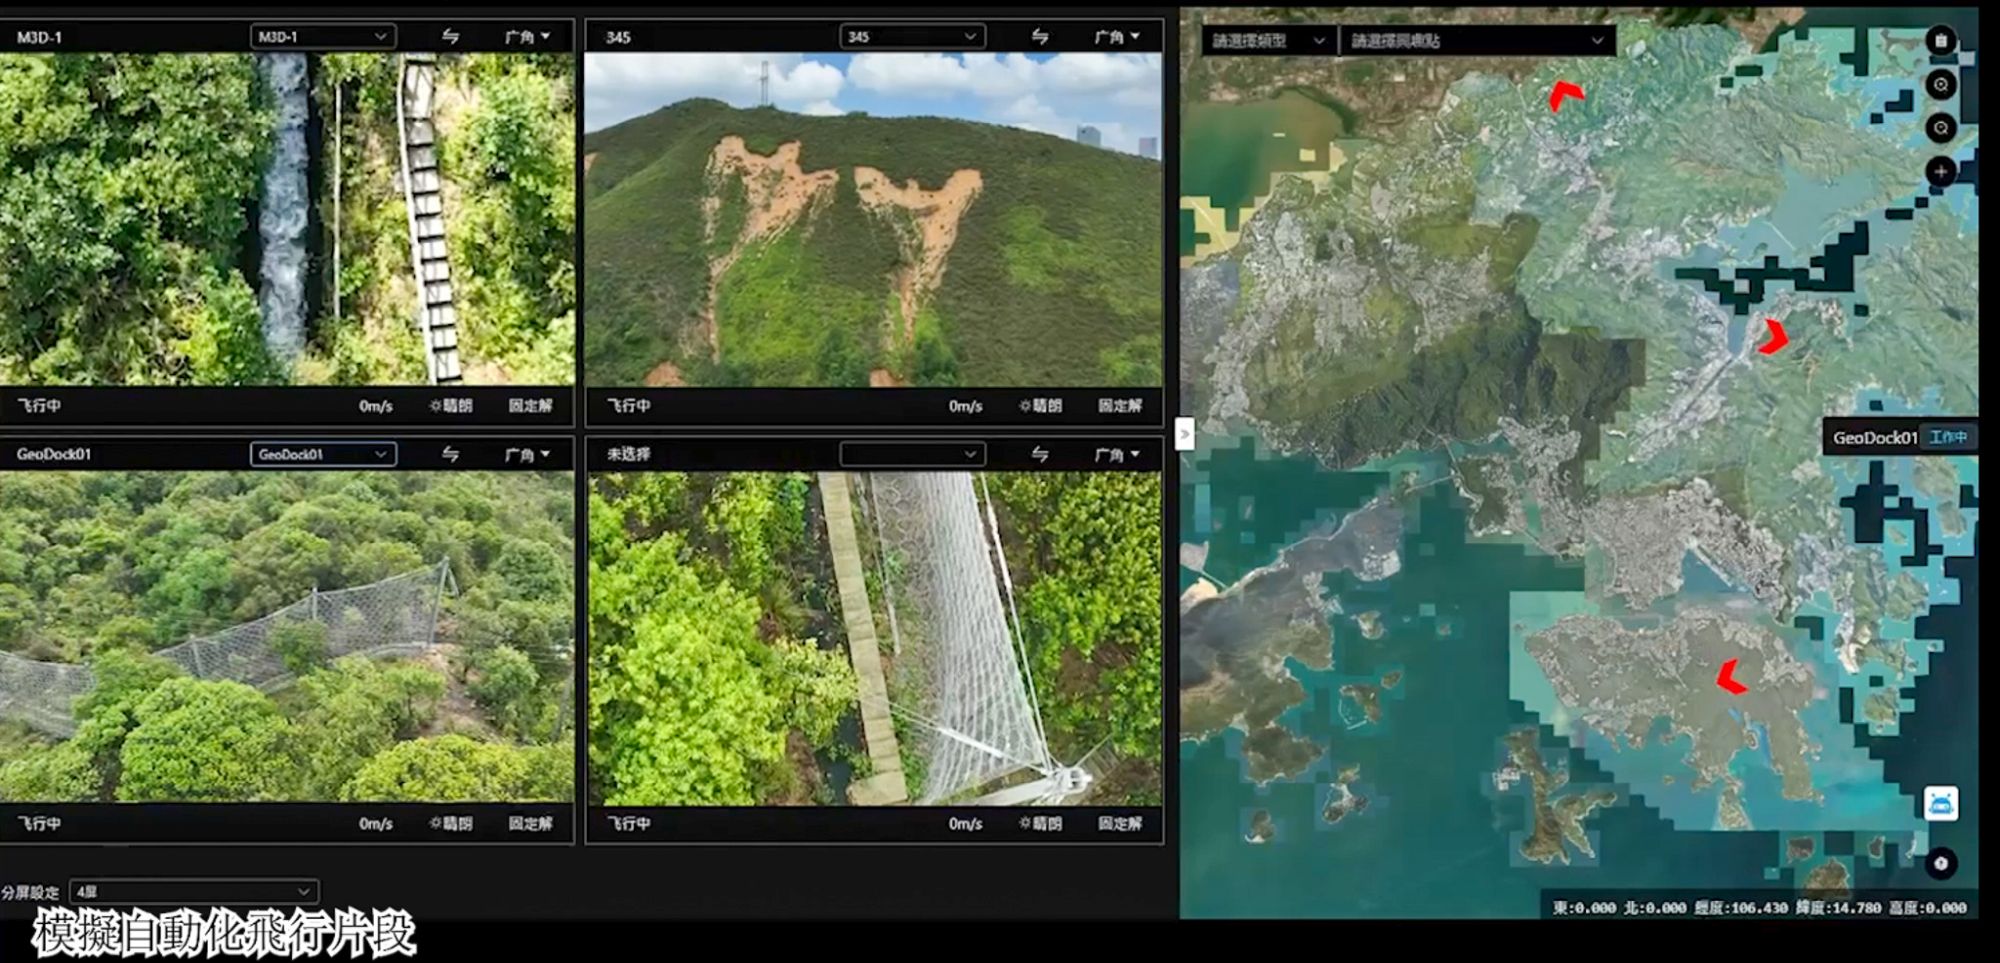Click the round help icon at map bottom
The image size is (2000, 963).
point(1940,863)
